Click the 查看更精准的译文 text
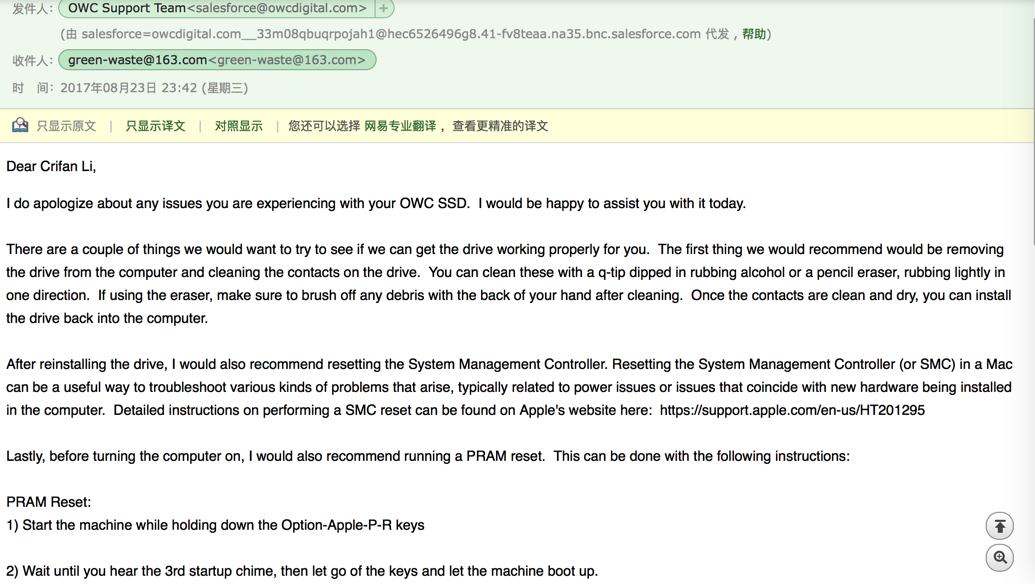Image resolution: width=1035 pixels, height=584 pixels. pos(500,126)
